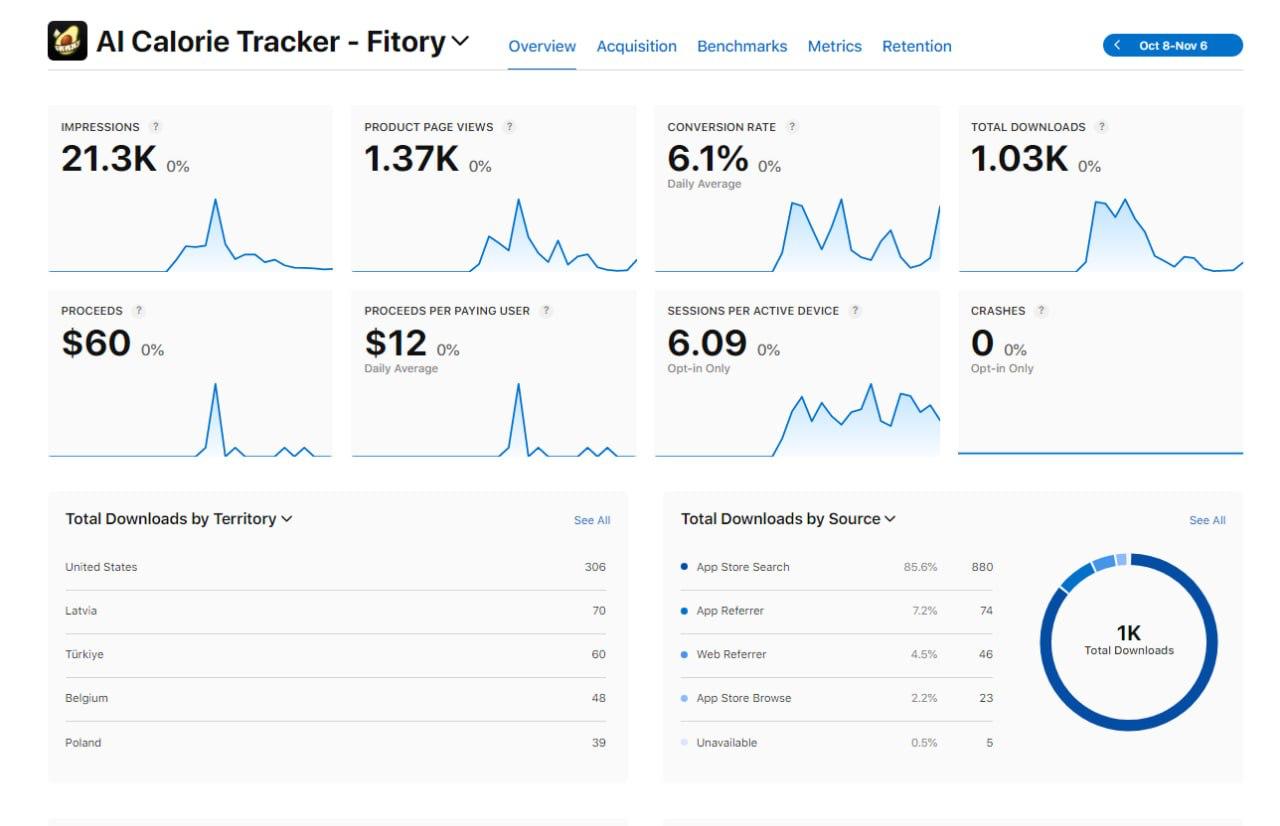
Task: Open See All download sources
Action: click(1206, 520)
